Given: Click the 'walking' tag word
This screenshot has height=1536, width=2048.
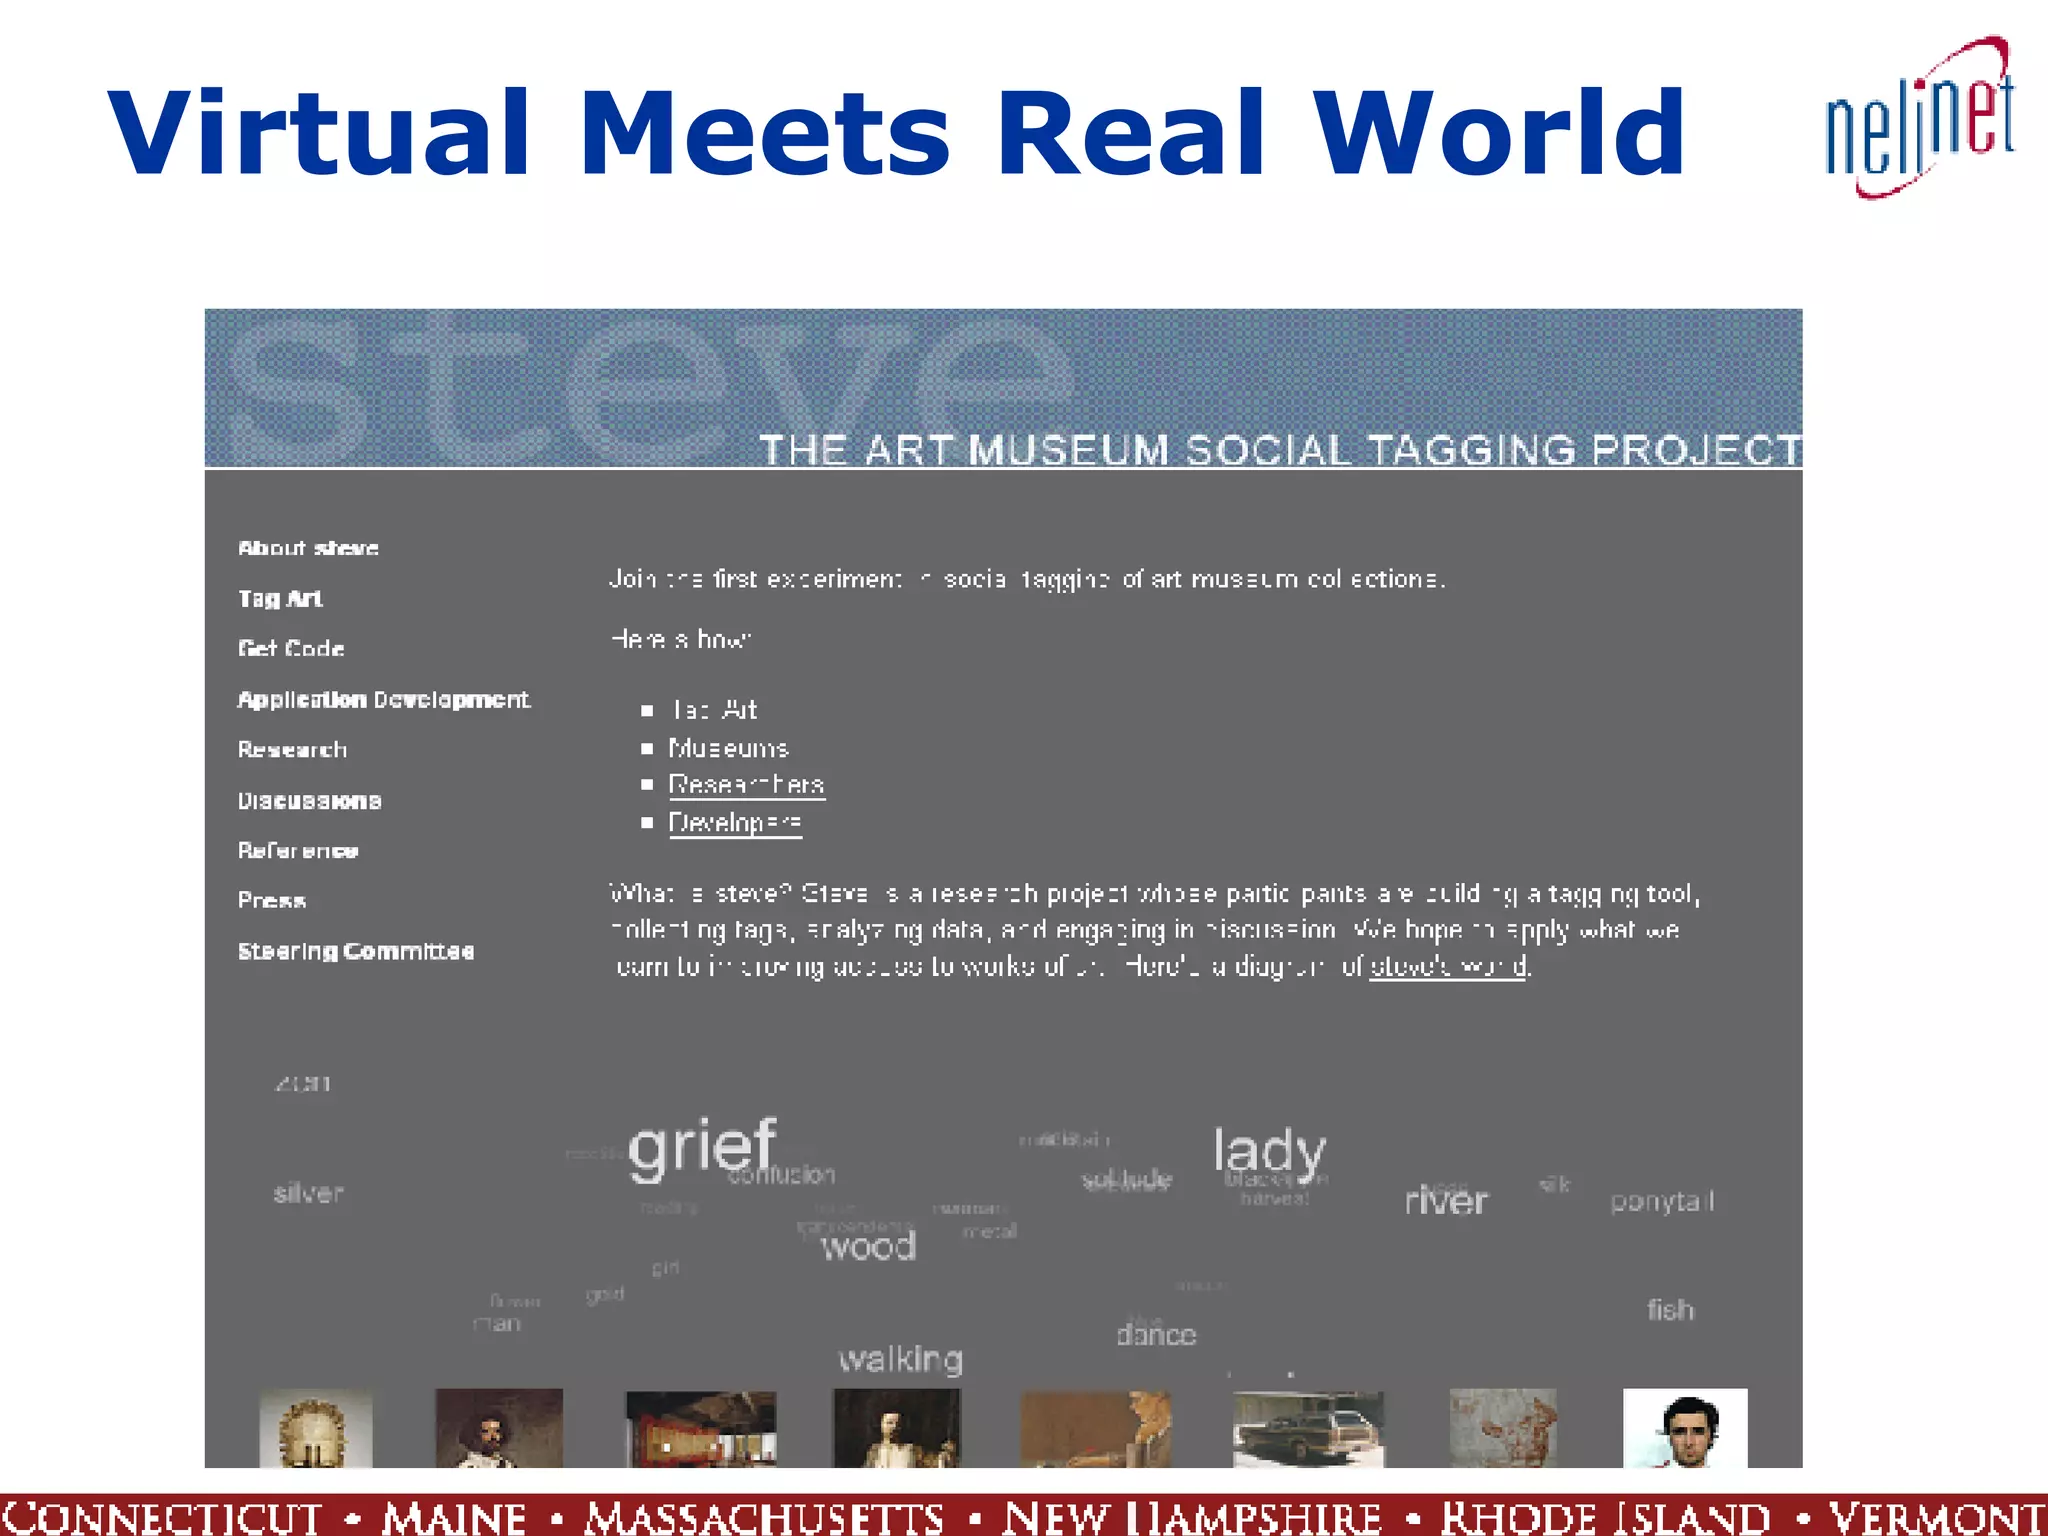Looking at the screenshot, I should click(x=901, y=1359).
